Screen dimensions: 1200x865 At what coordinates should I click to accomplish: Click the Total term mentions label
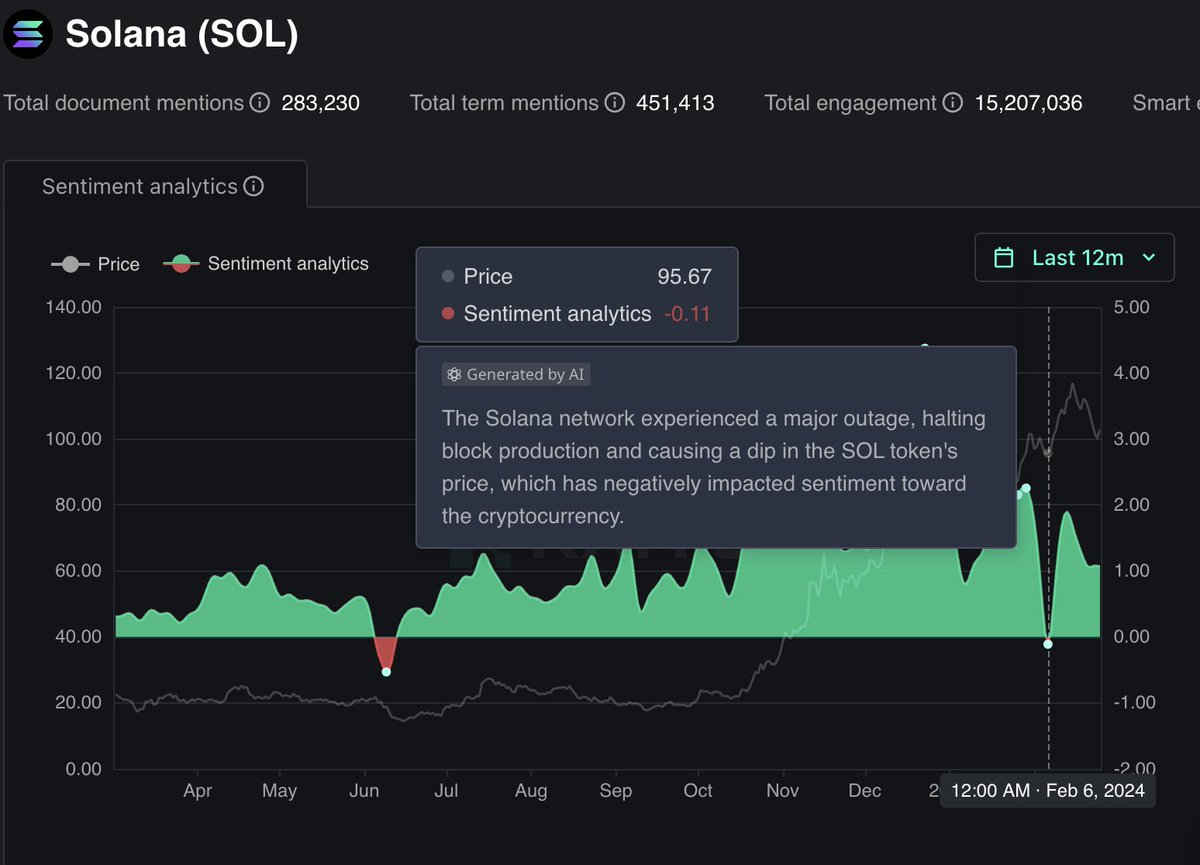(x=504, y=103)
